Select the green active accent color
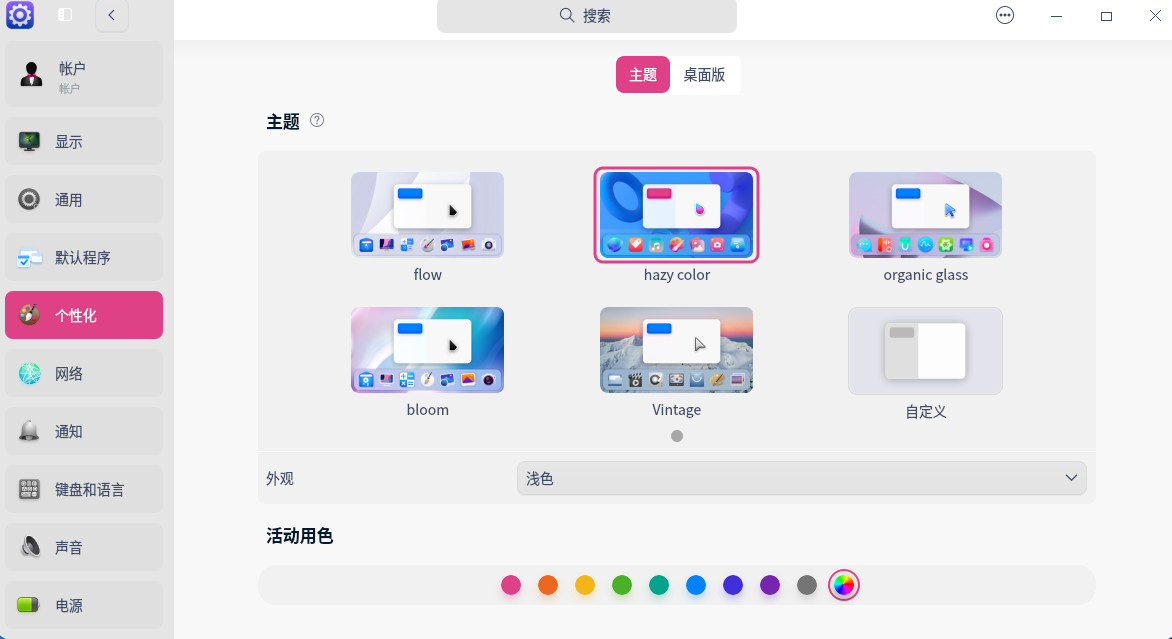Image resolution: width=1172 pixels, height=639 pixels. [x=621, y=585]
